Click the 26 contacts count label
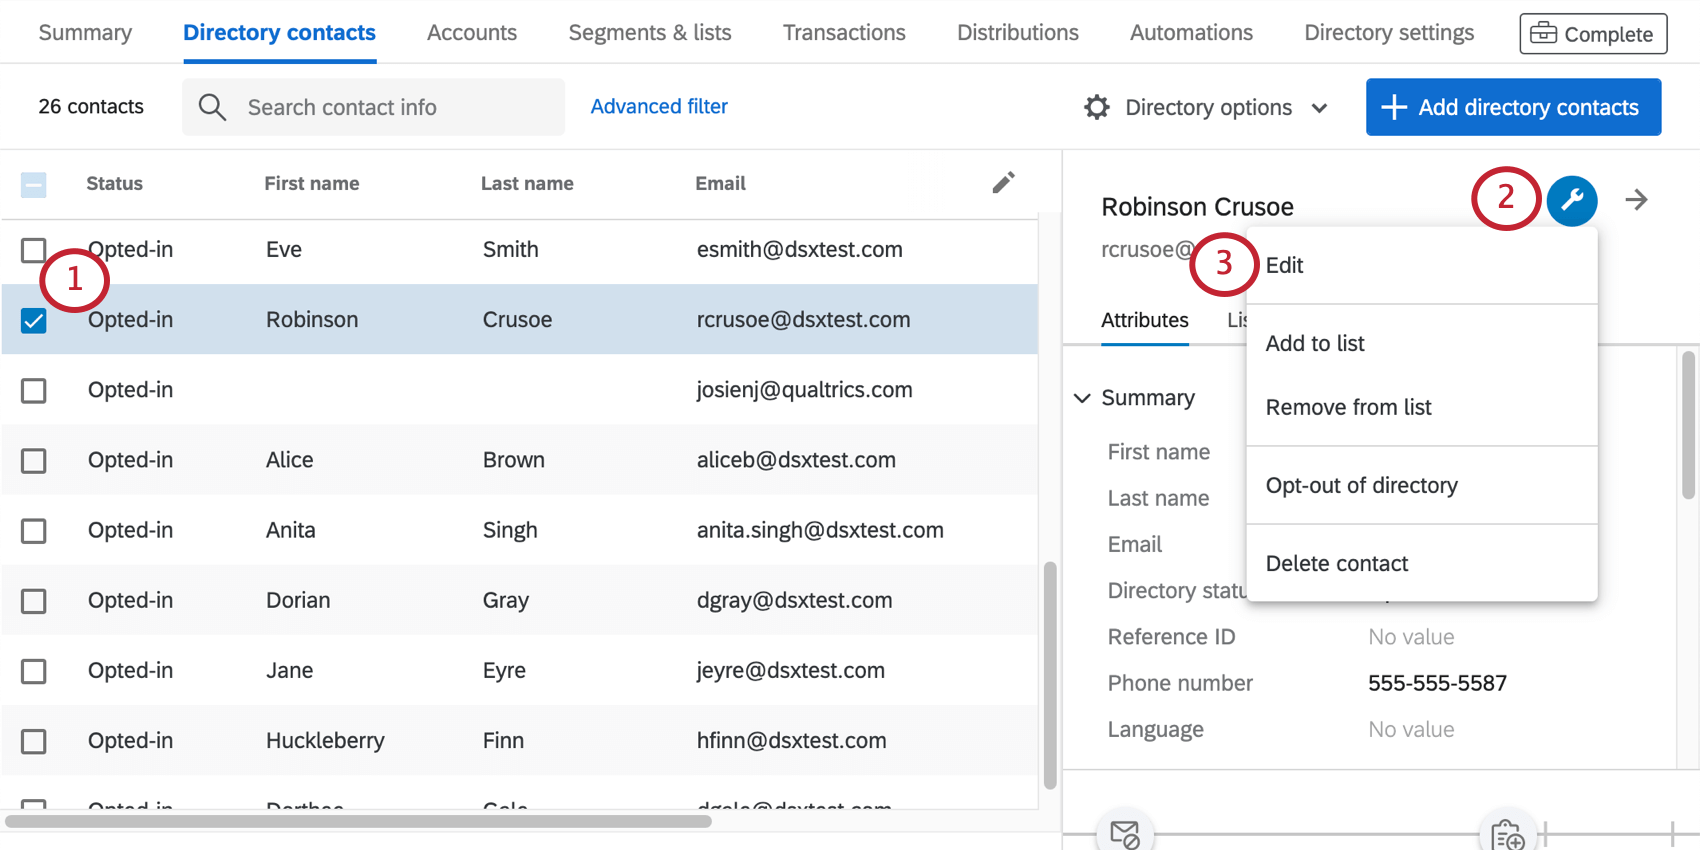The image size is (1700, 850). (x=91, y=106)
